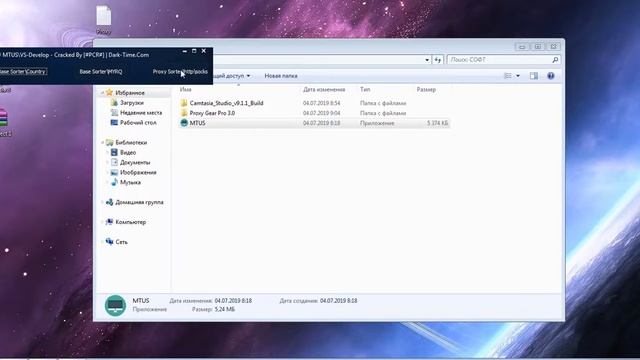Open the Документы library

click(x=135, y=162)
